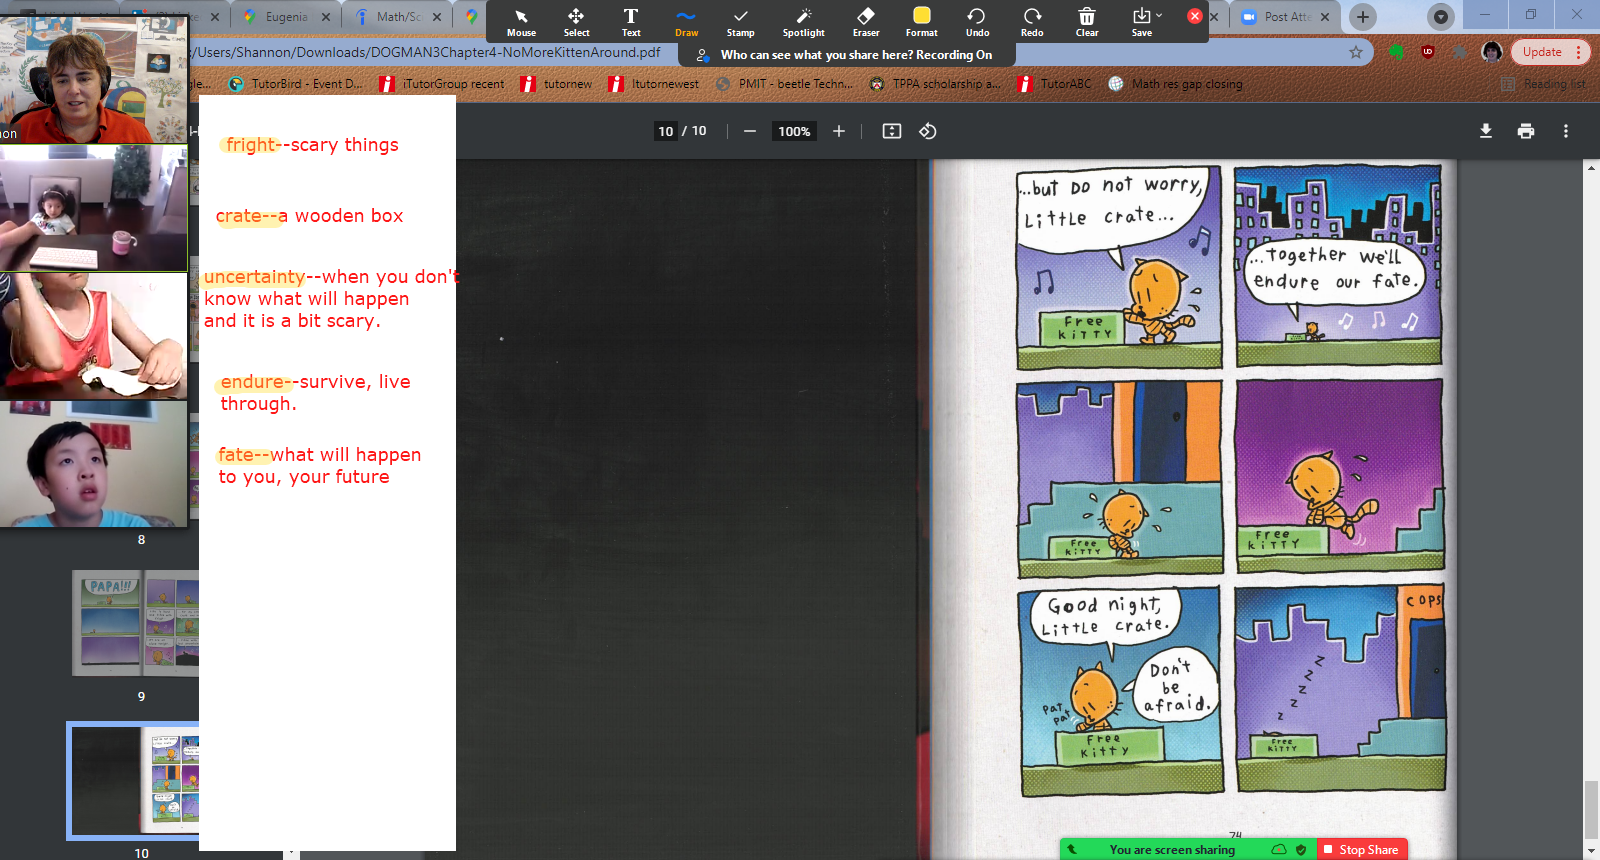
Task: Bookmark this page with the star
Action: coord(1356,52)
